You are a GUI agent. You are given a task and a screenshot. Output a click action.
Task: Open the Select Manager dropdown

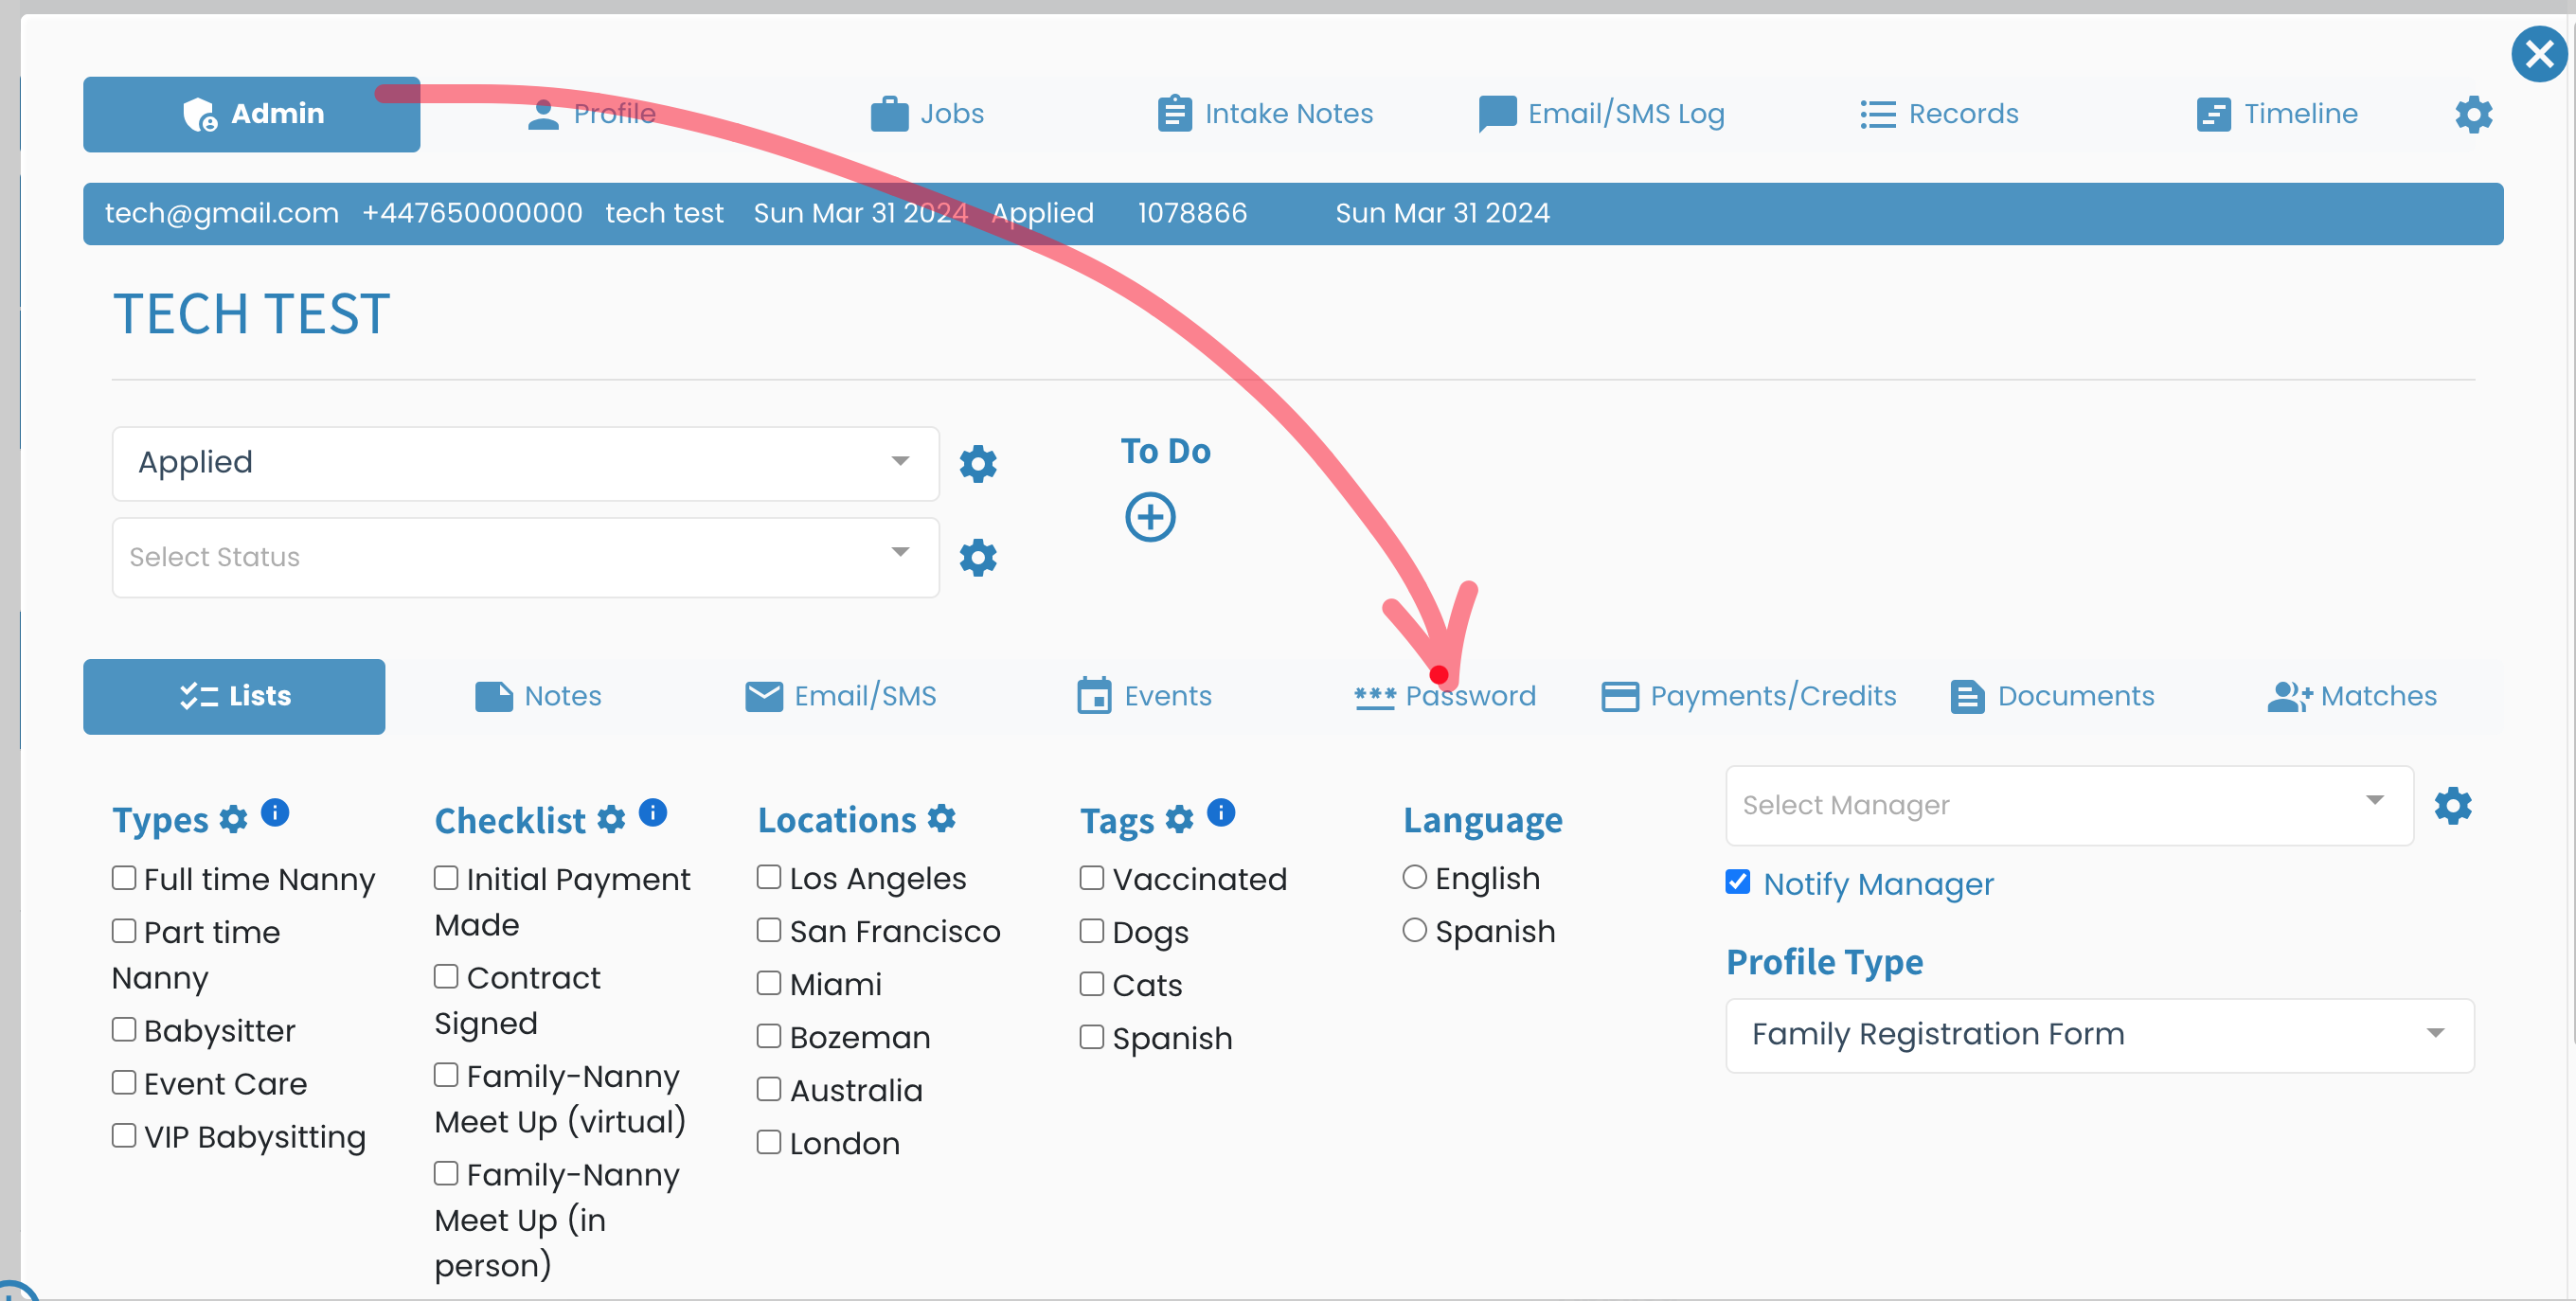(x=2069, y=805)
